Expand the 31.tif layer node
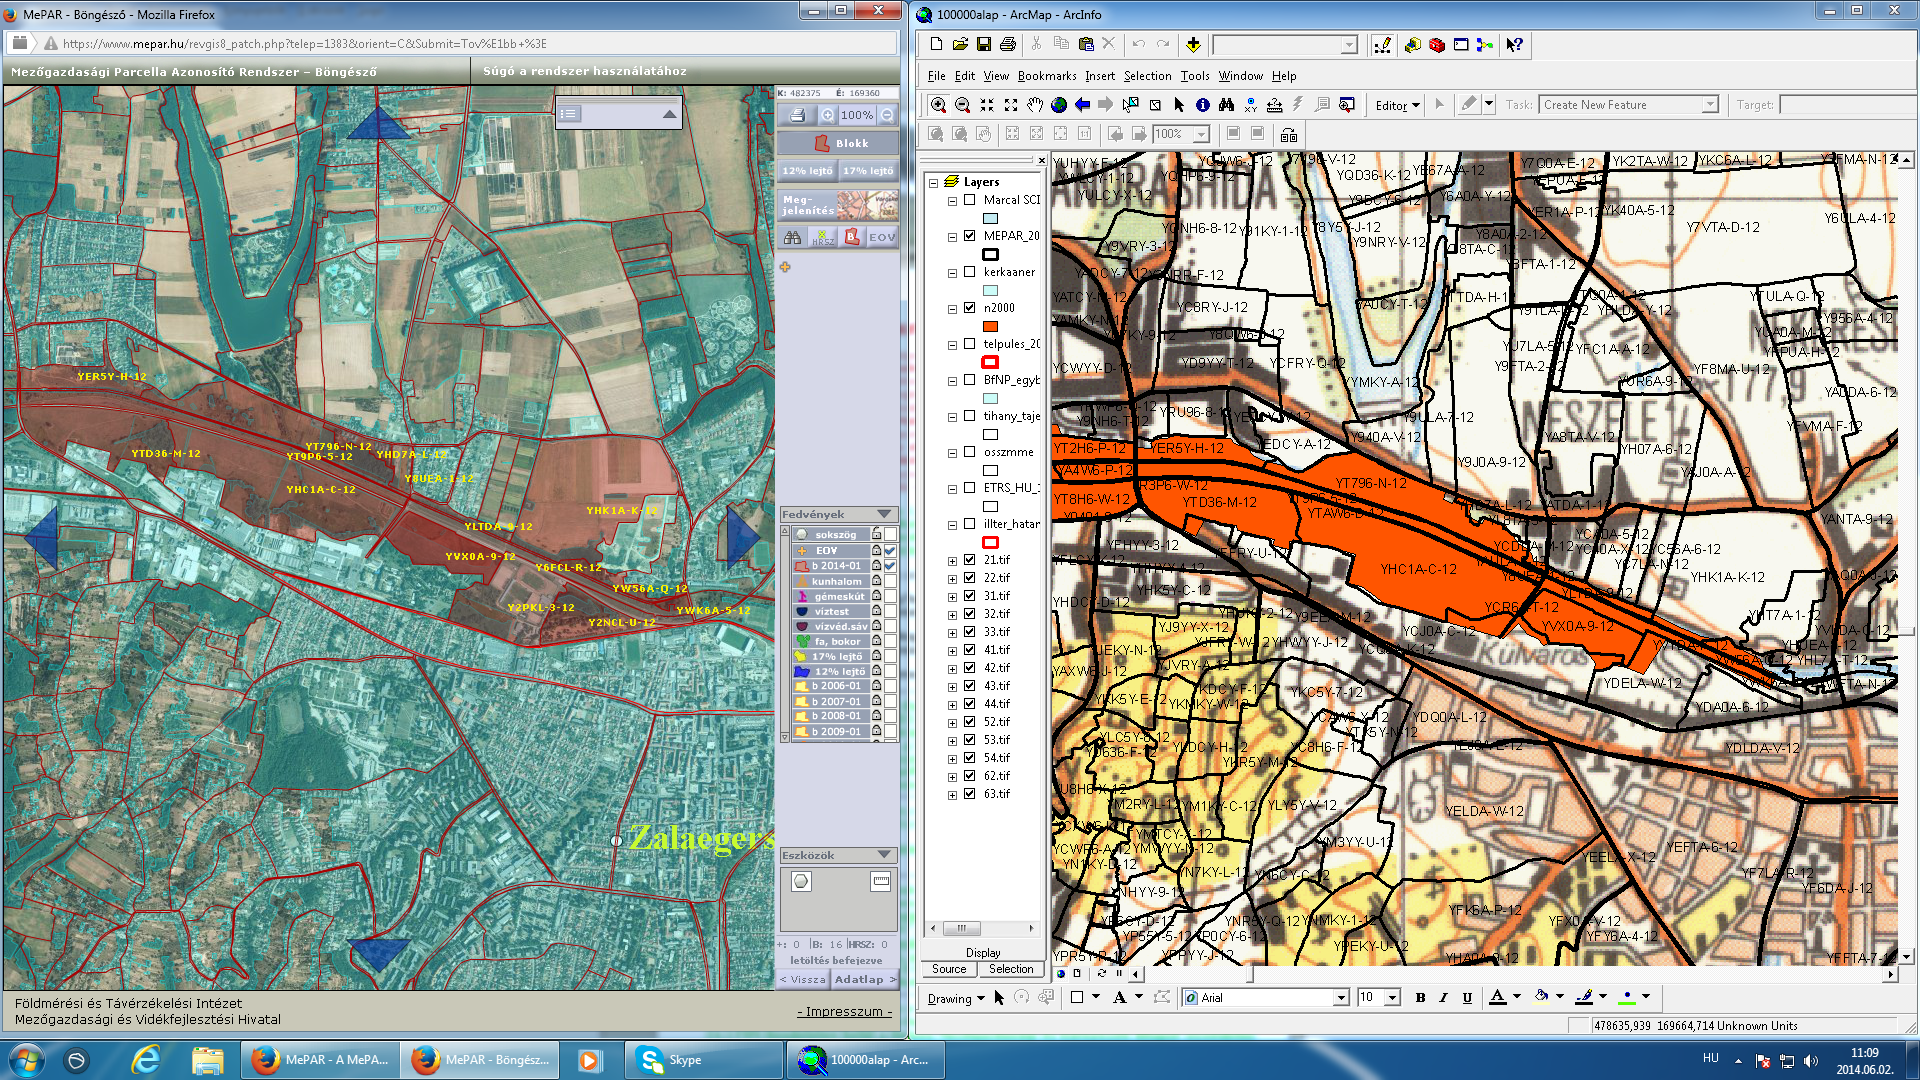Screen dimensions: 1920x1080 click(953, 597)
